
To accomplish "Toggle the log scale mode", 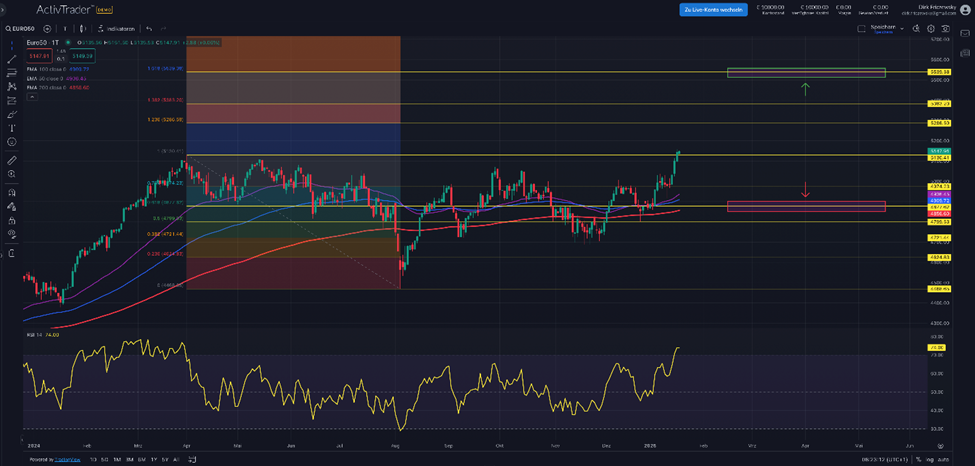I will tap(929, 459).
